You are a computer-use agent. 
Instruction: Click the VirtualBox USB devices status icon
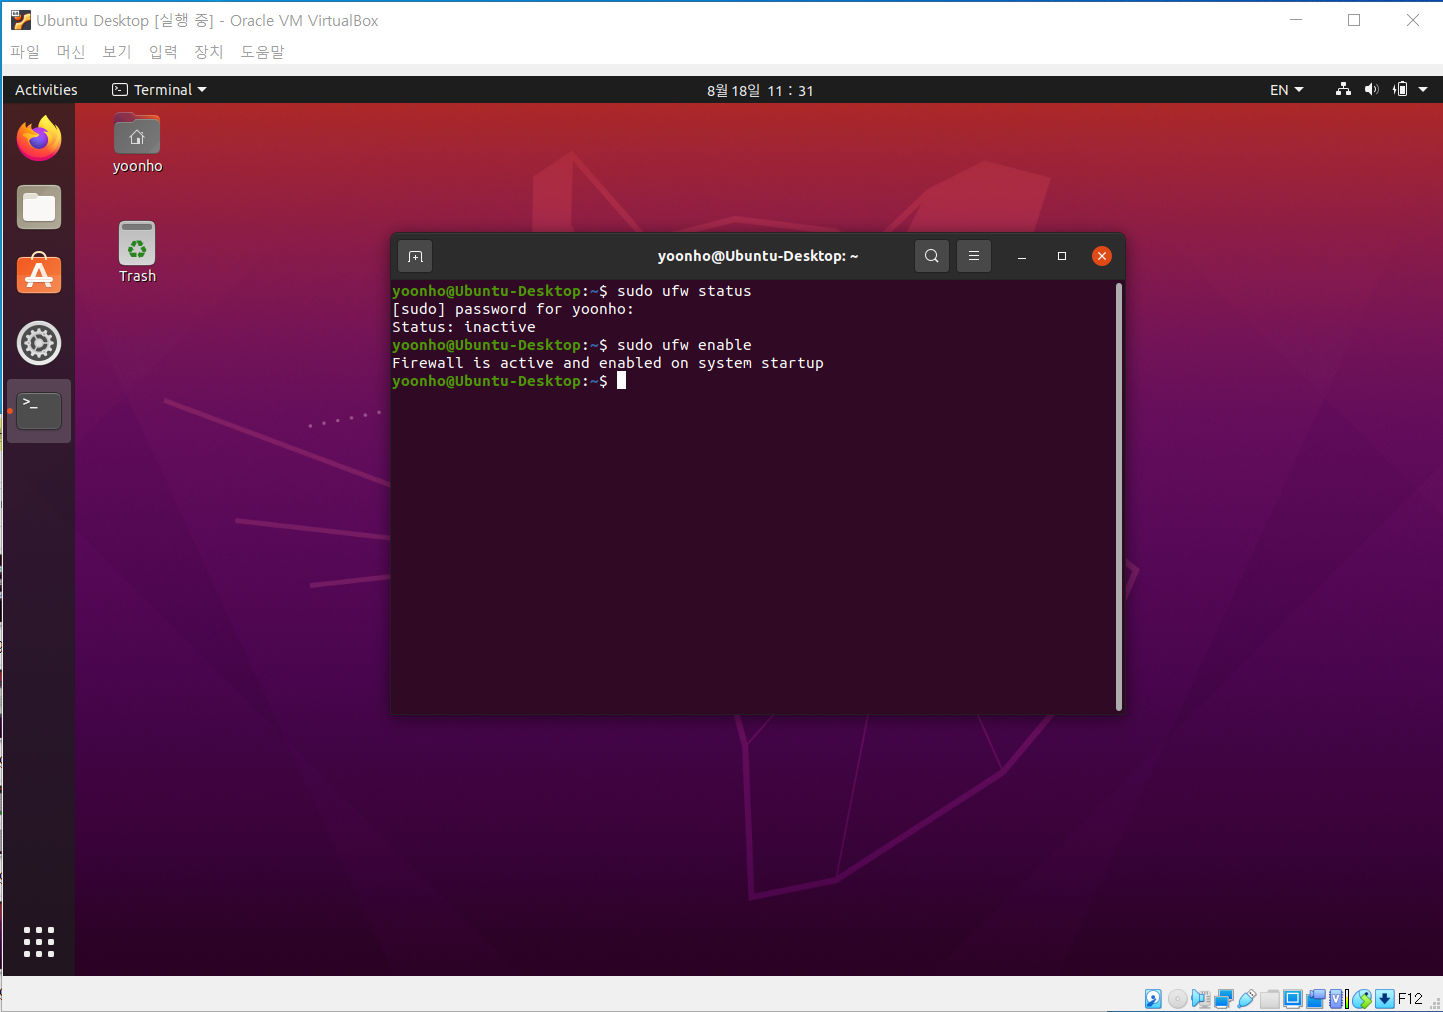coord(1247,998)
